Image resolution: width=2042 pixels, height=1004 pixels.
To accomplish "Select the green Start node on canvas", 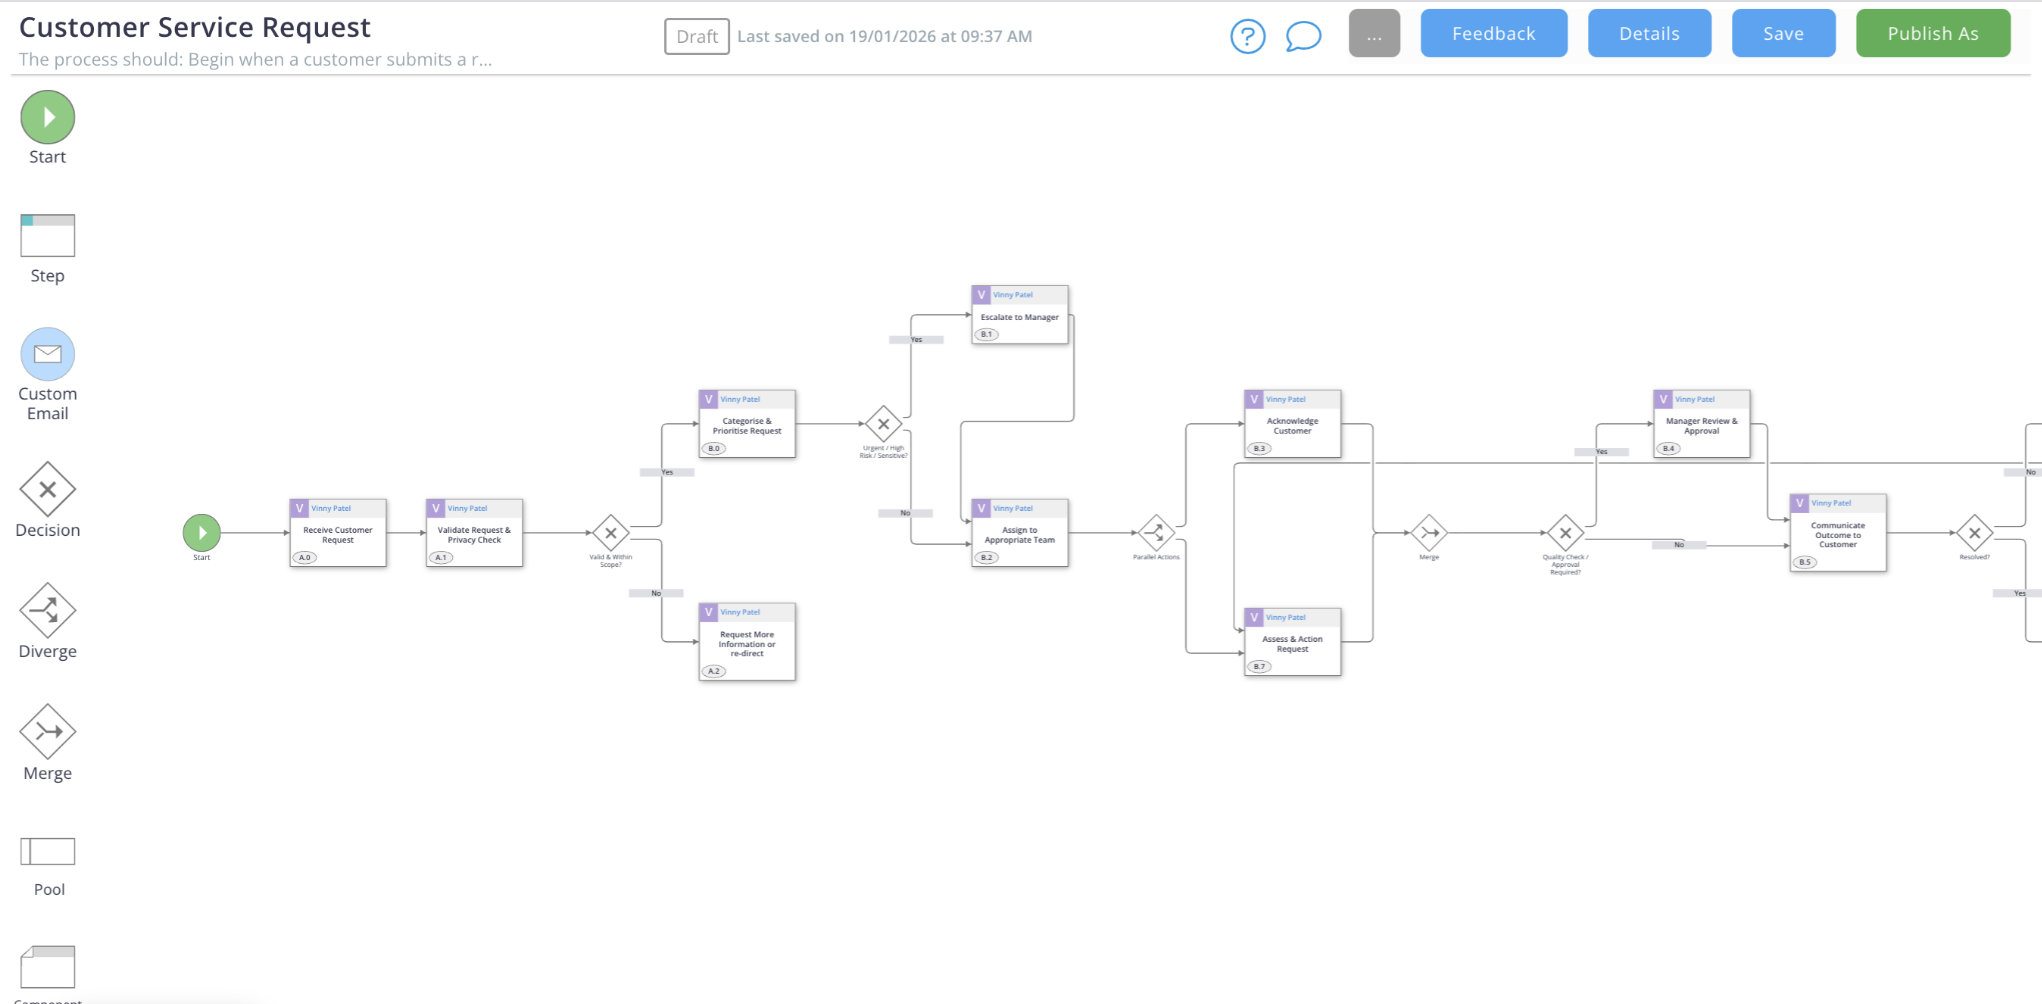I will point(202,533).
